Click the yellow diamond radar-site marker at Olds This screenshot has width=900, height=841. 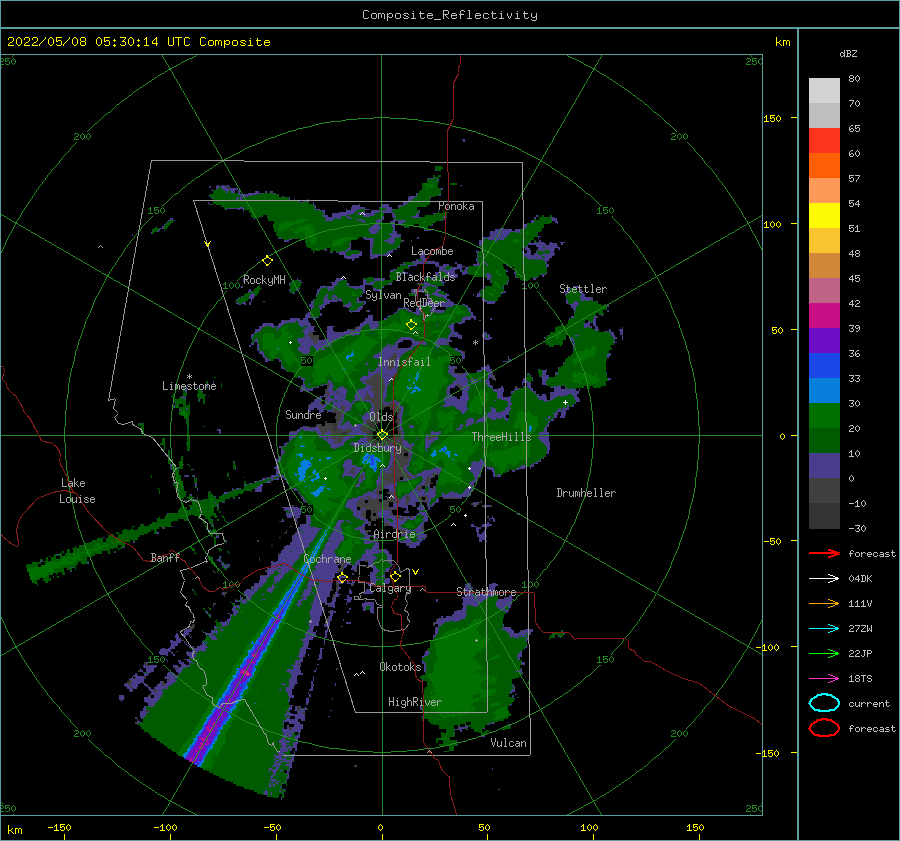tap(382, 435)
